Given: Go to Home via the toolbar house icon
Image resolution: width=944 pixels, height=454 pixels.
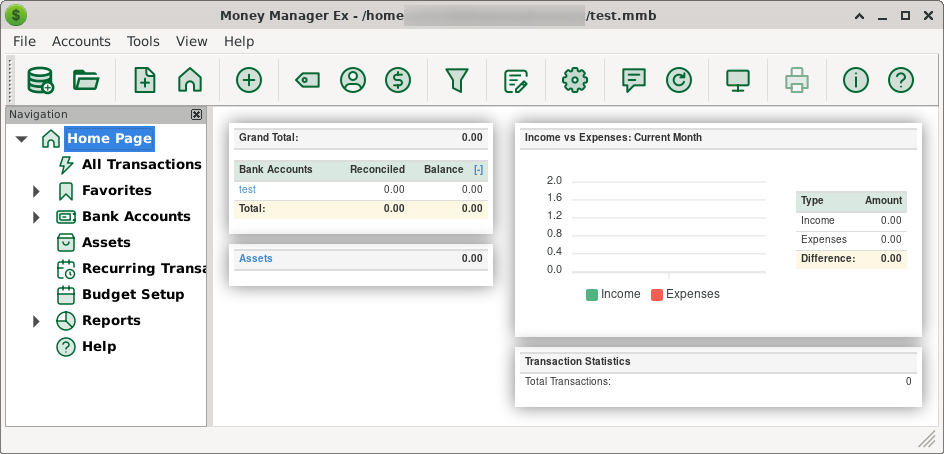Looking at the screenshot, I should [190, 79].
